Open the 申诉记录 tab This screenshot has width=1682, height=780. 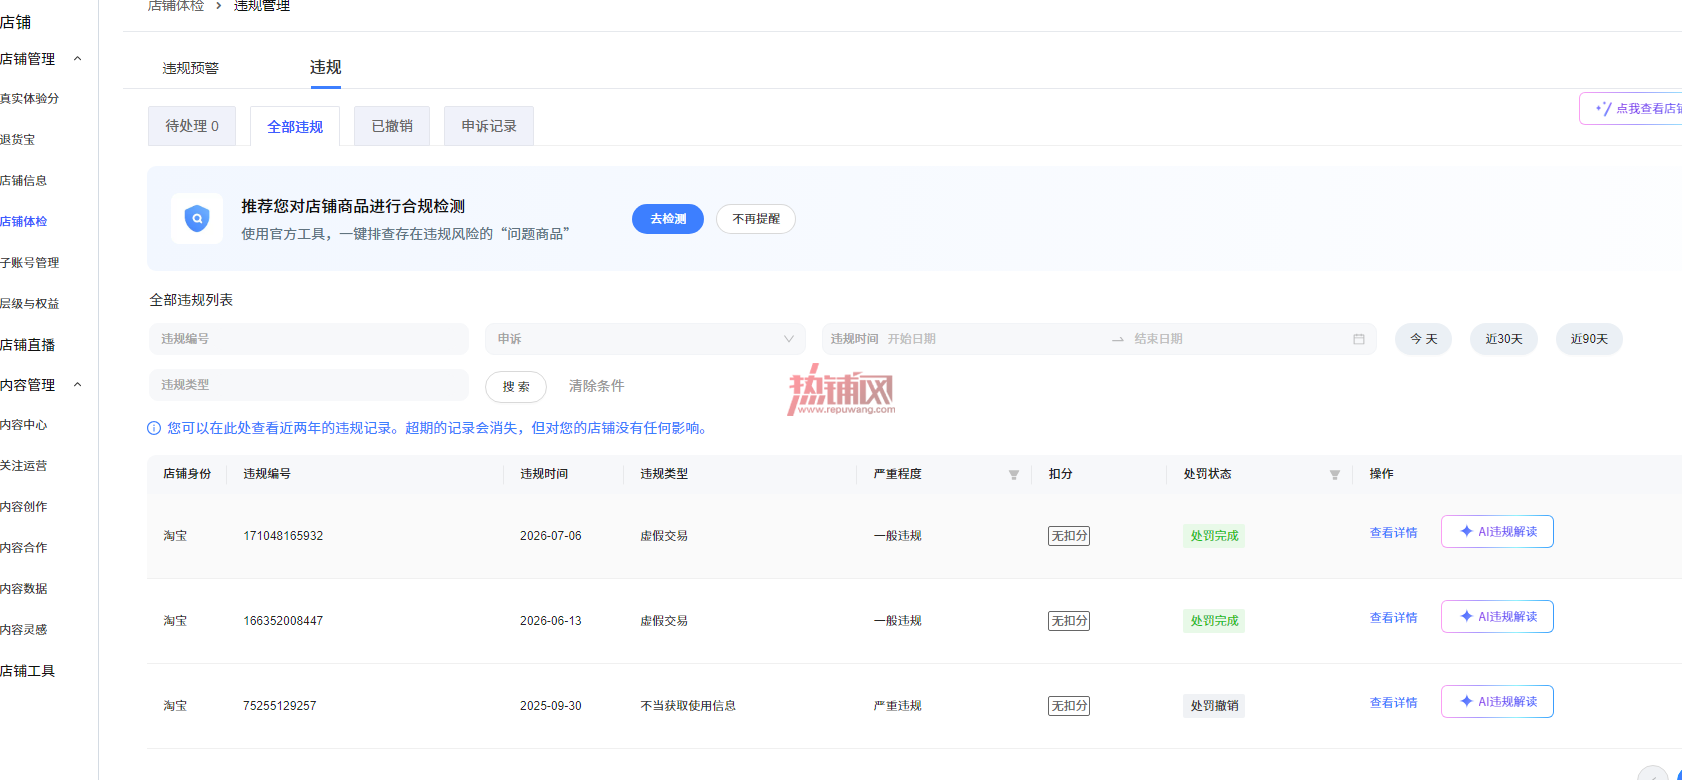489,126
